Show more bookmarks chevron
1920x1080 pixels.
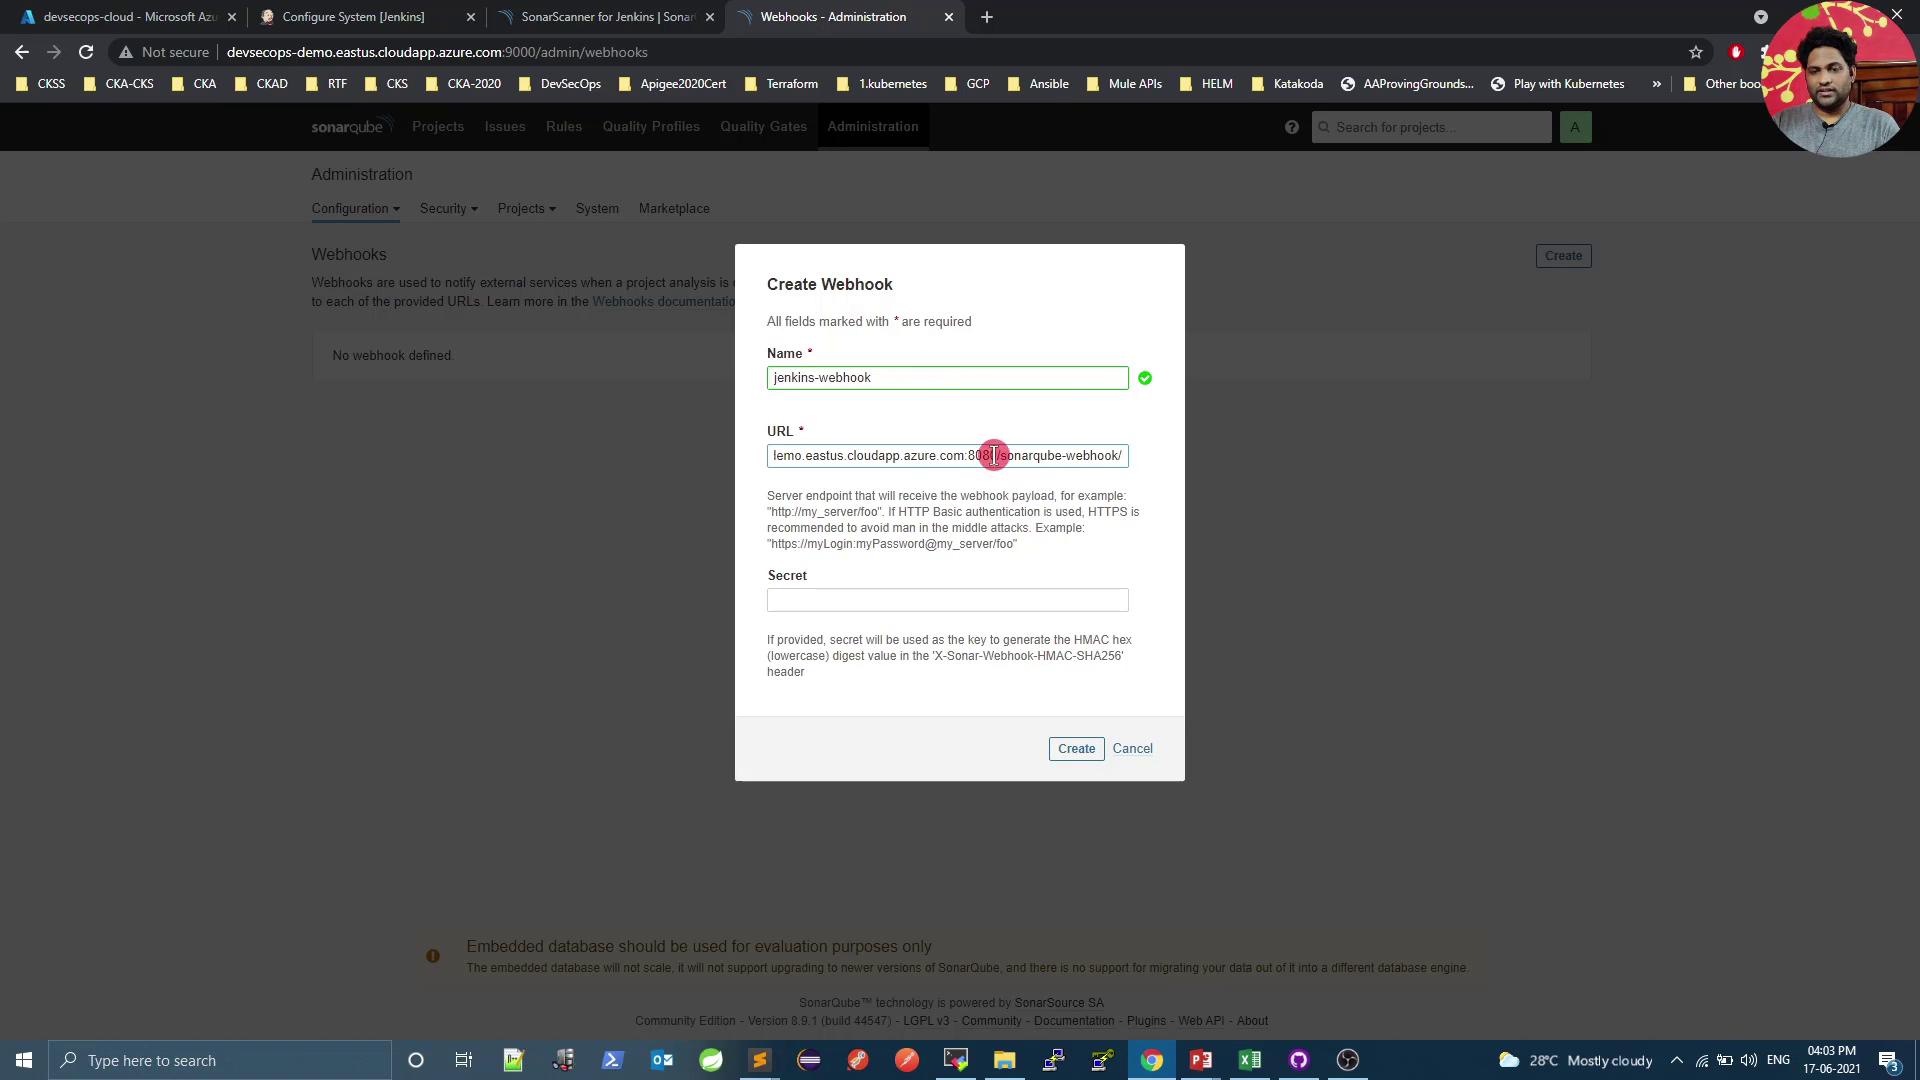pos(1657,84)
